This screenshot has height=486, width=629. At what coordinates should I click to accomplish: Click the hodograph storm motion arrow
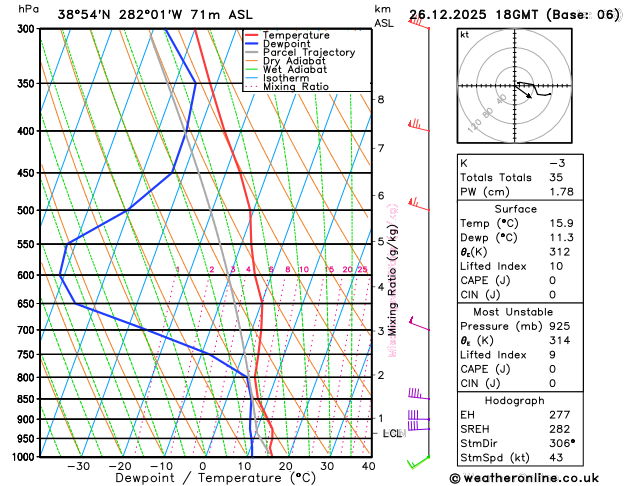coord(523,92)
